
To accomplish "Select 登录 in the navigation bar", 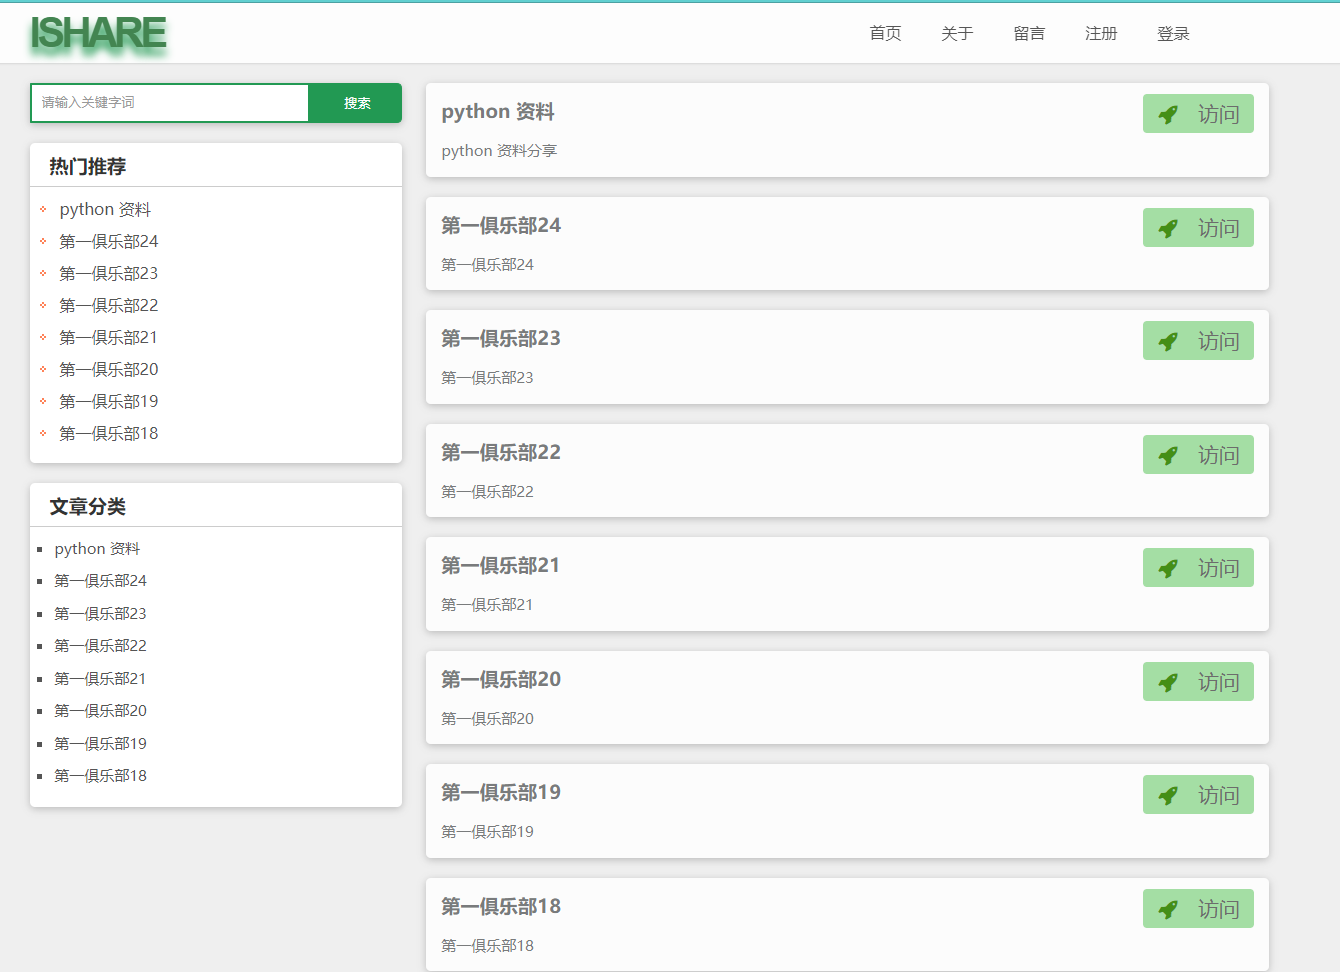I will 1173,34.
